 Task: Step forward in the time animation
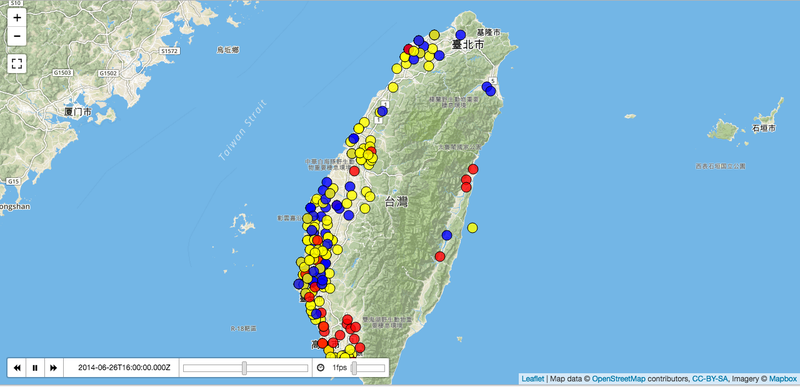click(53, 368)
